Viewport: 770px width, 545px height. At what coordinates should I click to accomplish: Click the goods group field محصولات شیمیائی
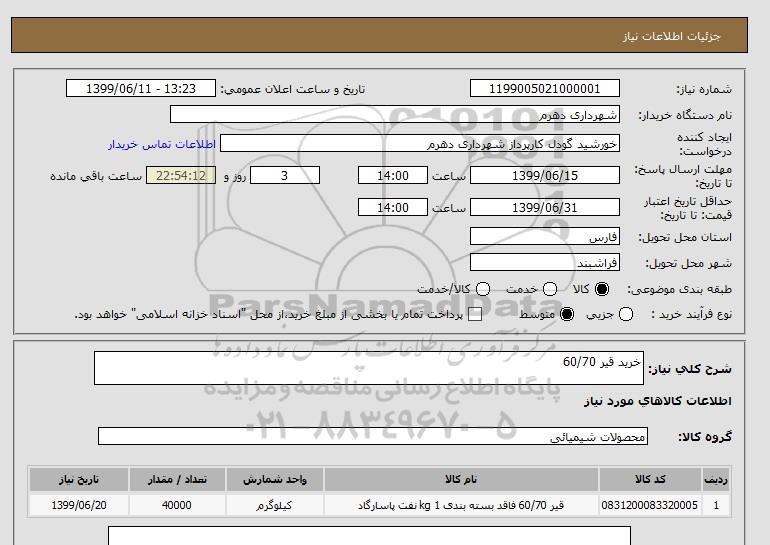tap(373, 436)
